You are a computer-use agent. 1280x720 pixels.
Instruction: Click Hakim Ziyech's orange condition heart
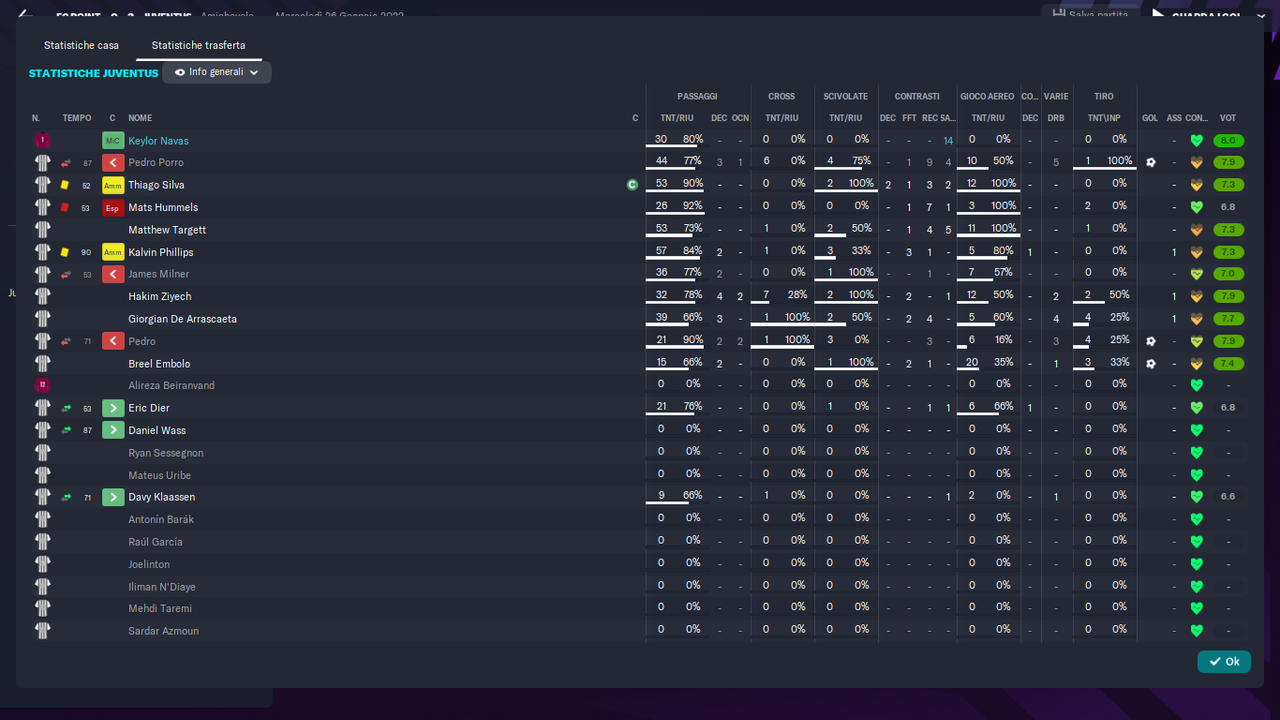click(x=1196, y=297)
